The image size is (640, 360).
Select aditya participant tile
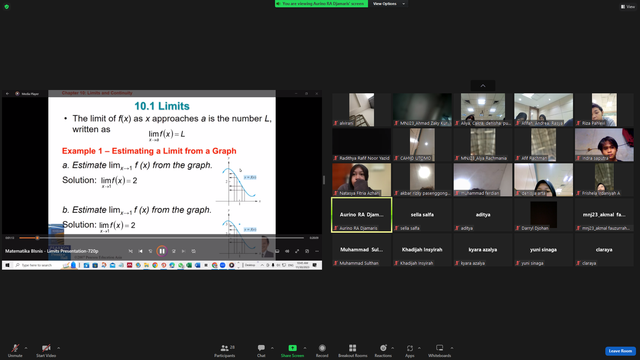483,215
